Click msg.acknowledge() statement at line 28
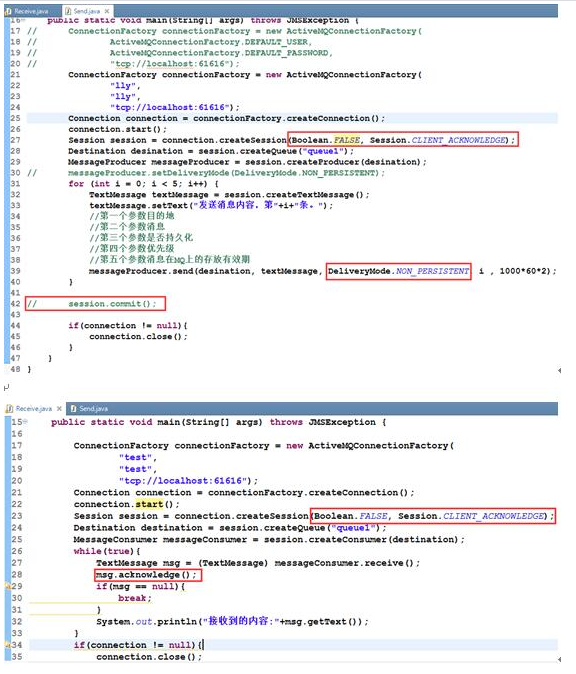The width and height of the screenshot is (576, 674). tap(148, 575)
